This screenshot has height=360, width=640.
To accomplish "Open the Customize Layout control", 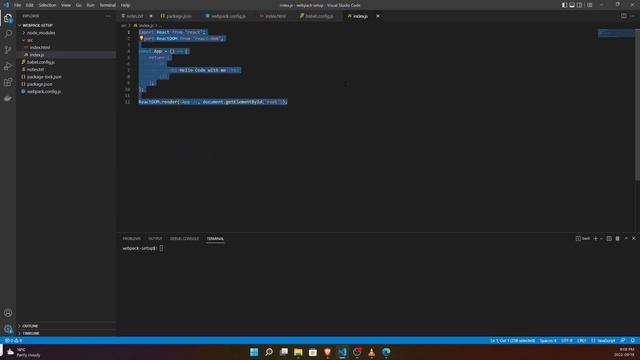I will coord(589,5).
